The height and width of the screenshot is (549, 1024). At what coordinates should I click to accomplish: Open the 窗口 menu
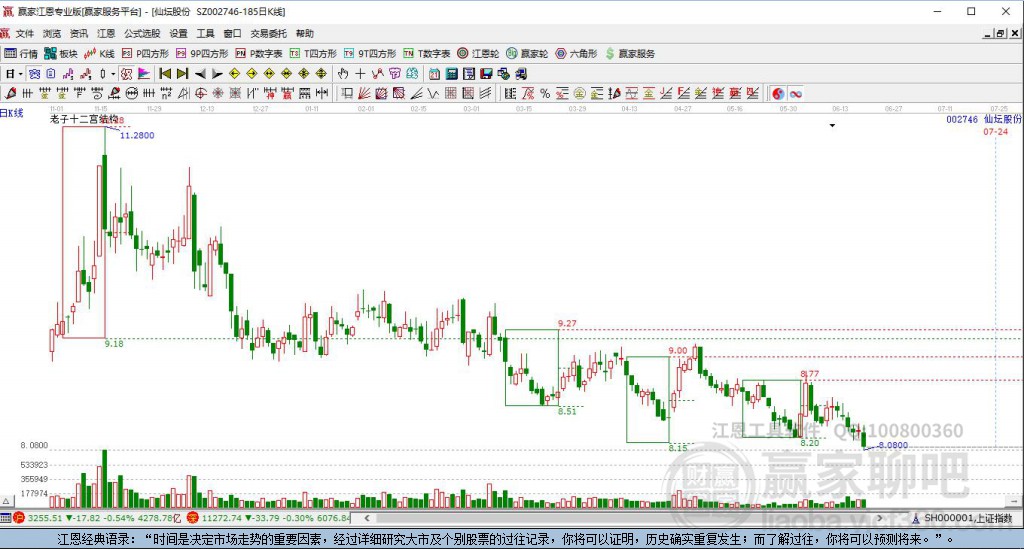[x=232, y=33]
